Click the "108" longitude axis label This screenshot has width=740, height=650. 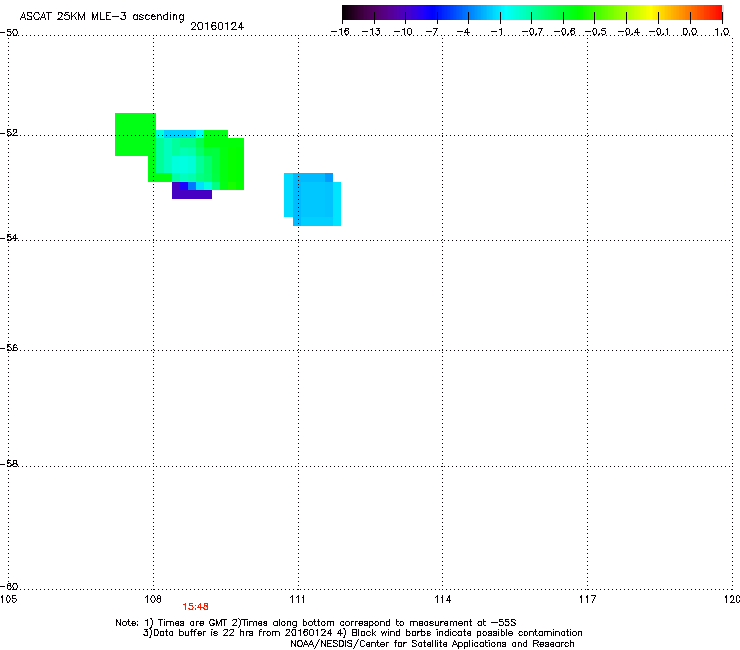(x=153, y=599)
